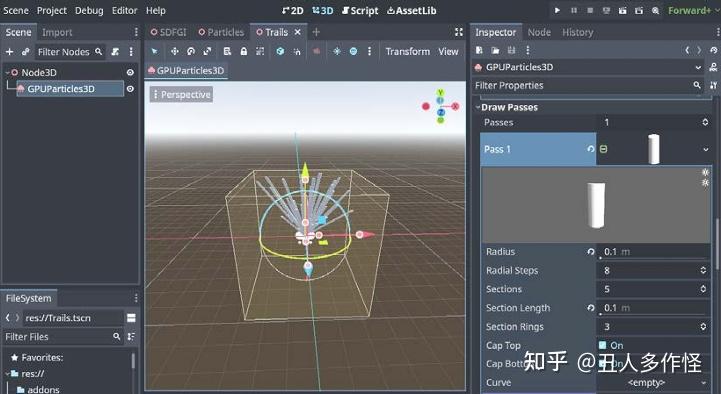This screenshot has width=721, height=394.
Task: Adjust the Passes stepper arrows
Action: 705,122
